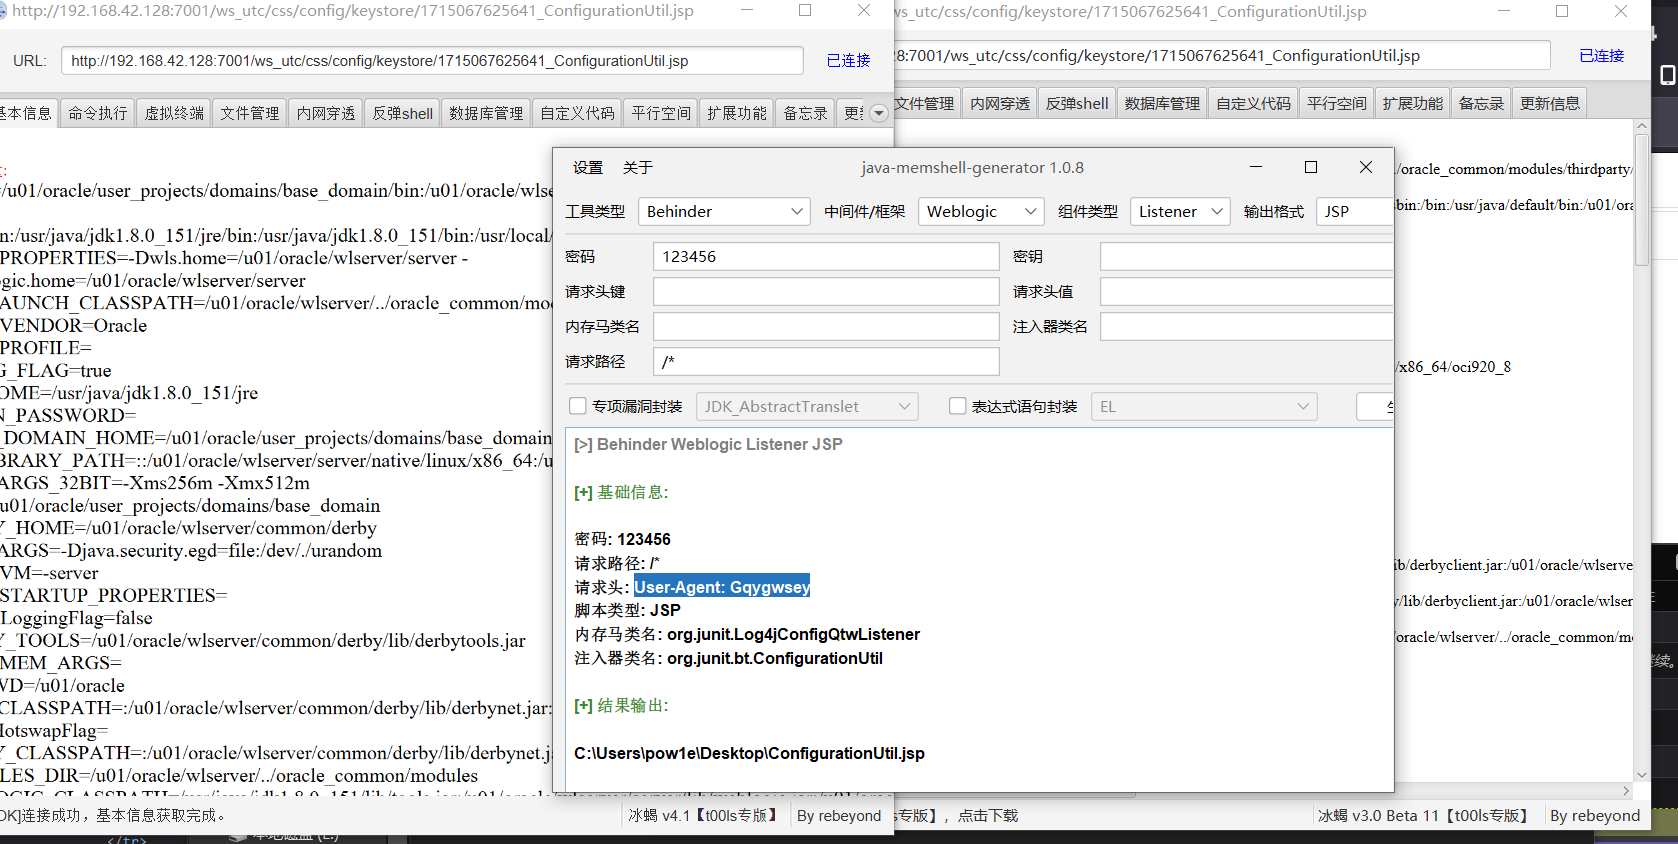Switch to 反弹shell tab in right window
The width and height of the screenshot is (1678, 844).
point(1077,103)
